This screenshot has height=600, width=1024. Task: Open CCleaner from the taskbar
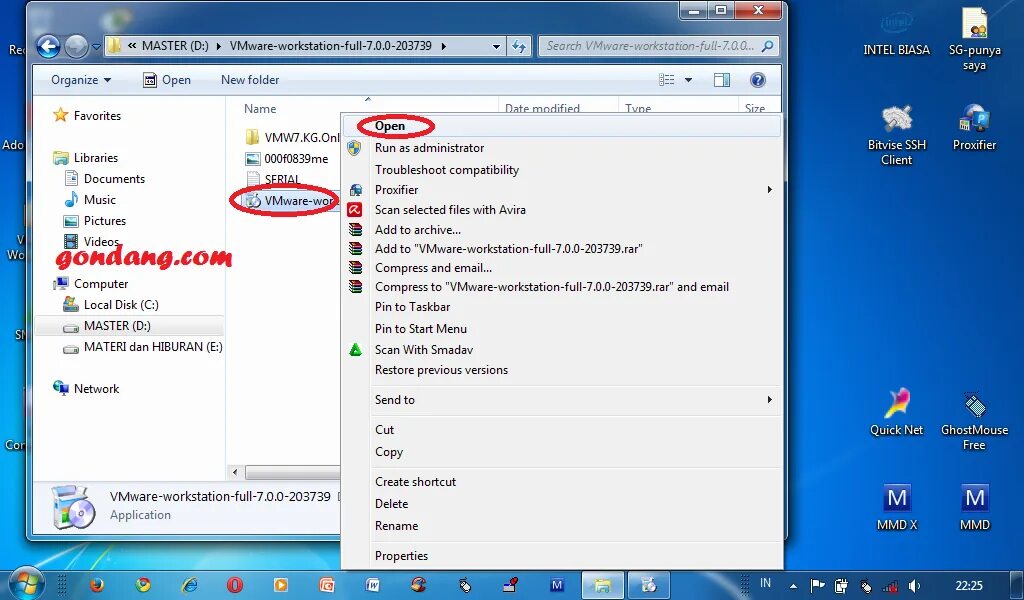[417, 585]
